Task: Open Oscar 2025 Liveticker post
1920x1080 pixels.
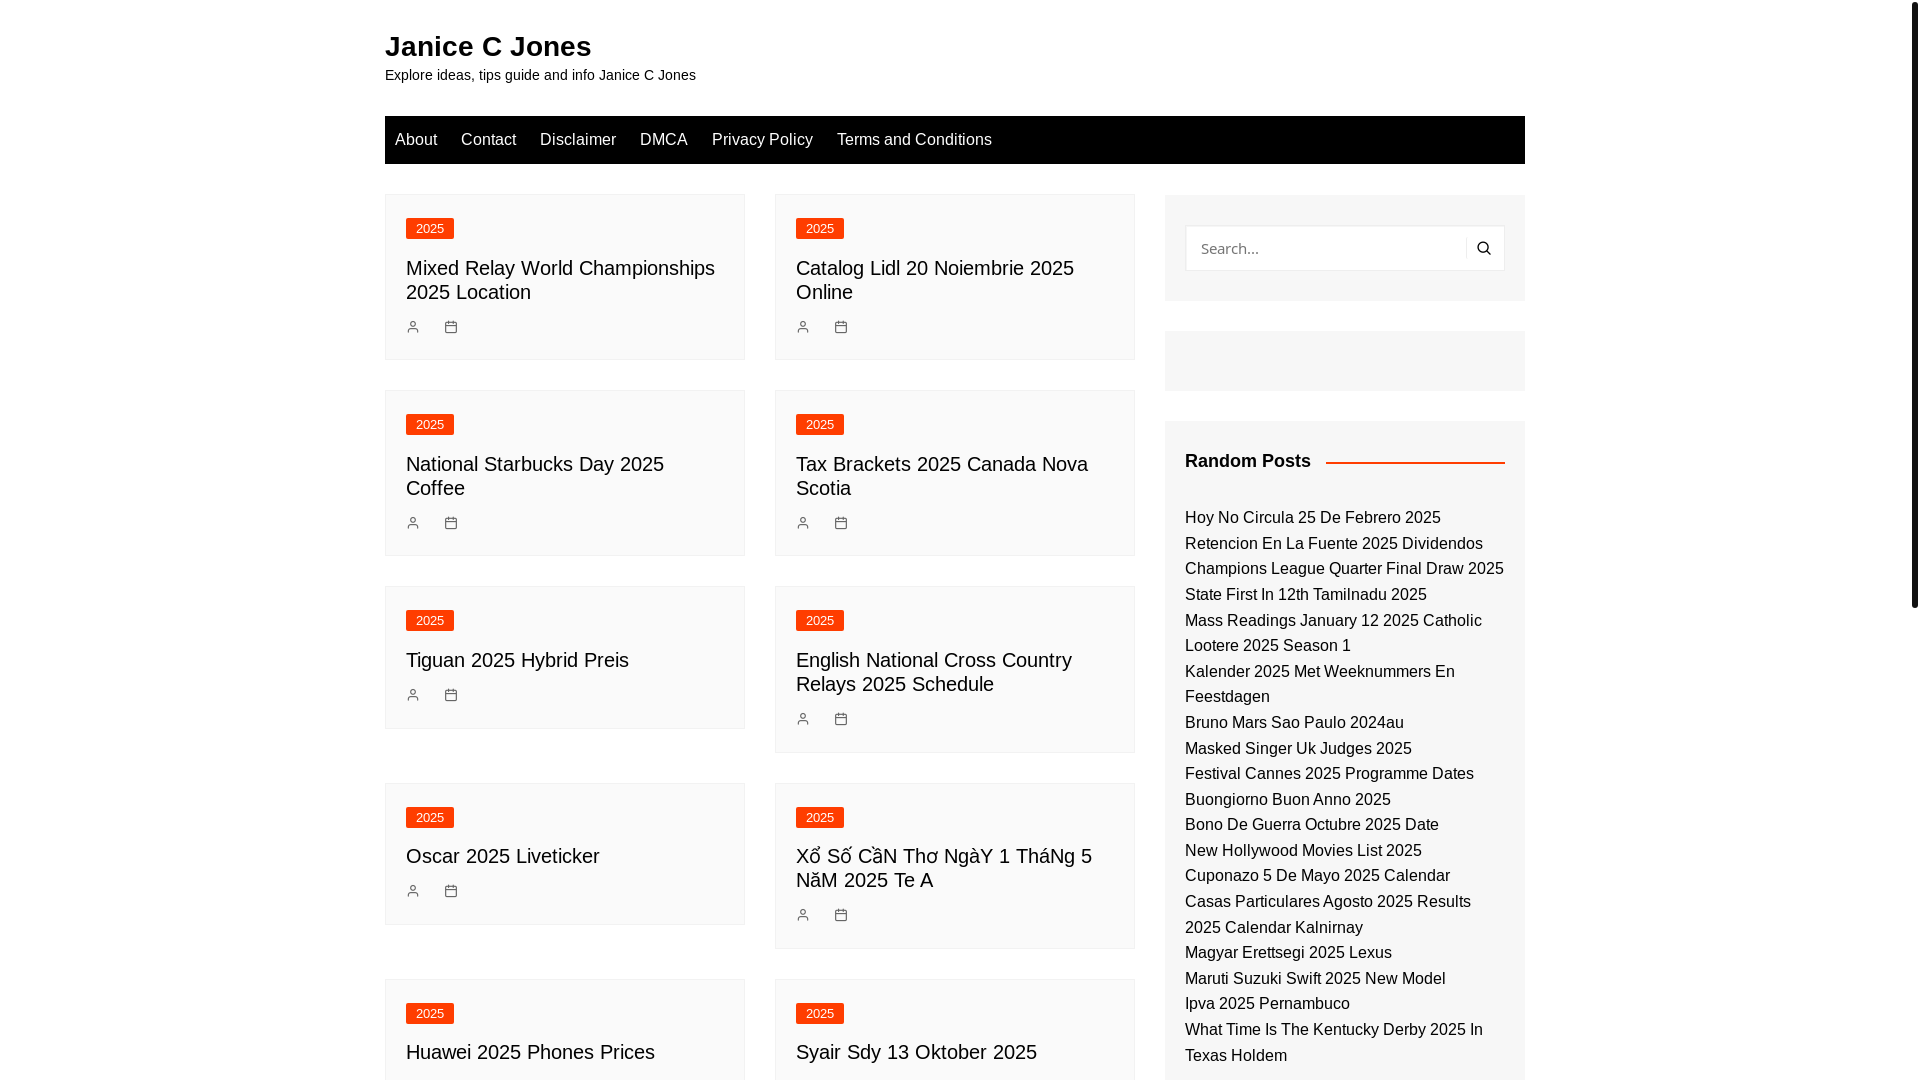Action: (503, 856)
